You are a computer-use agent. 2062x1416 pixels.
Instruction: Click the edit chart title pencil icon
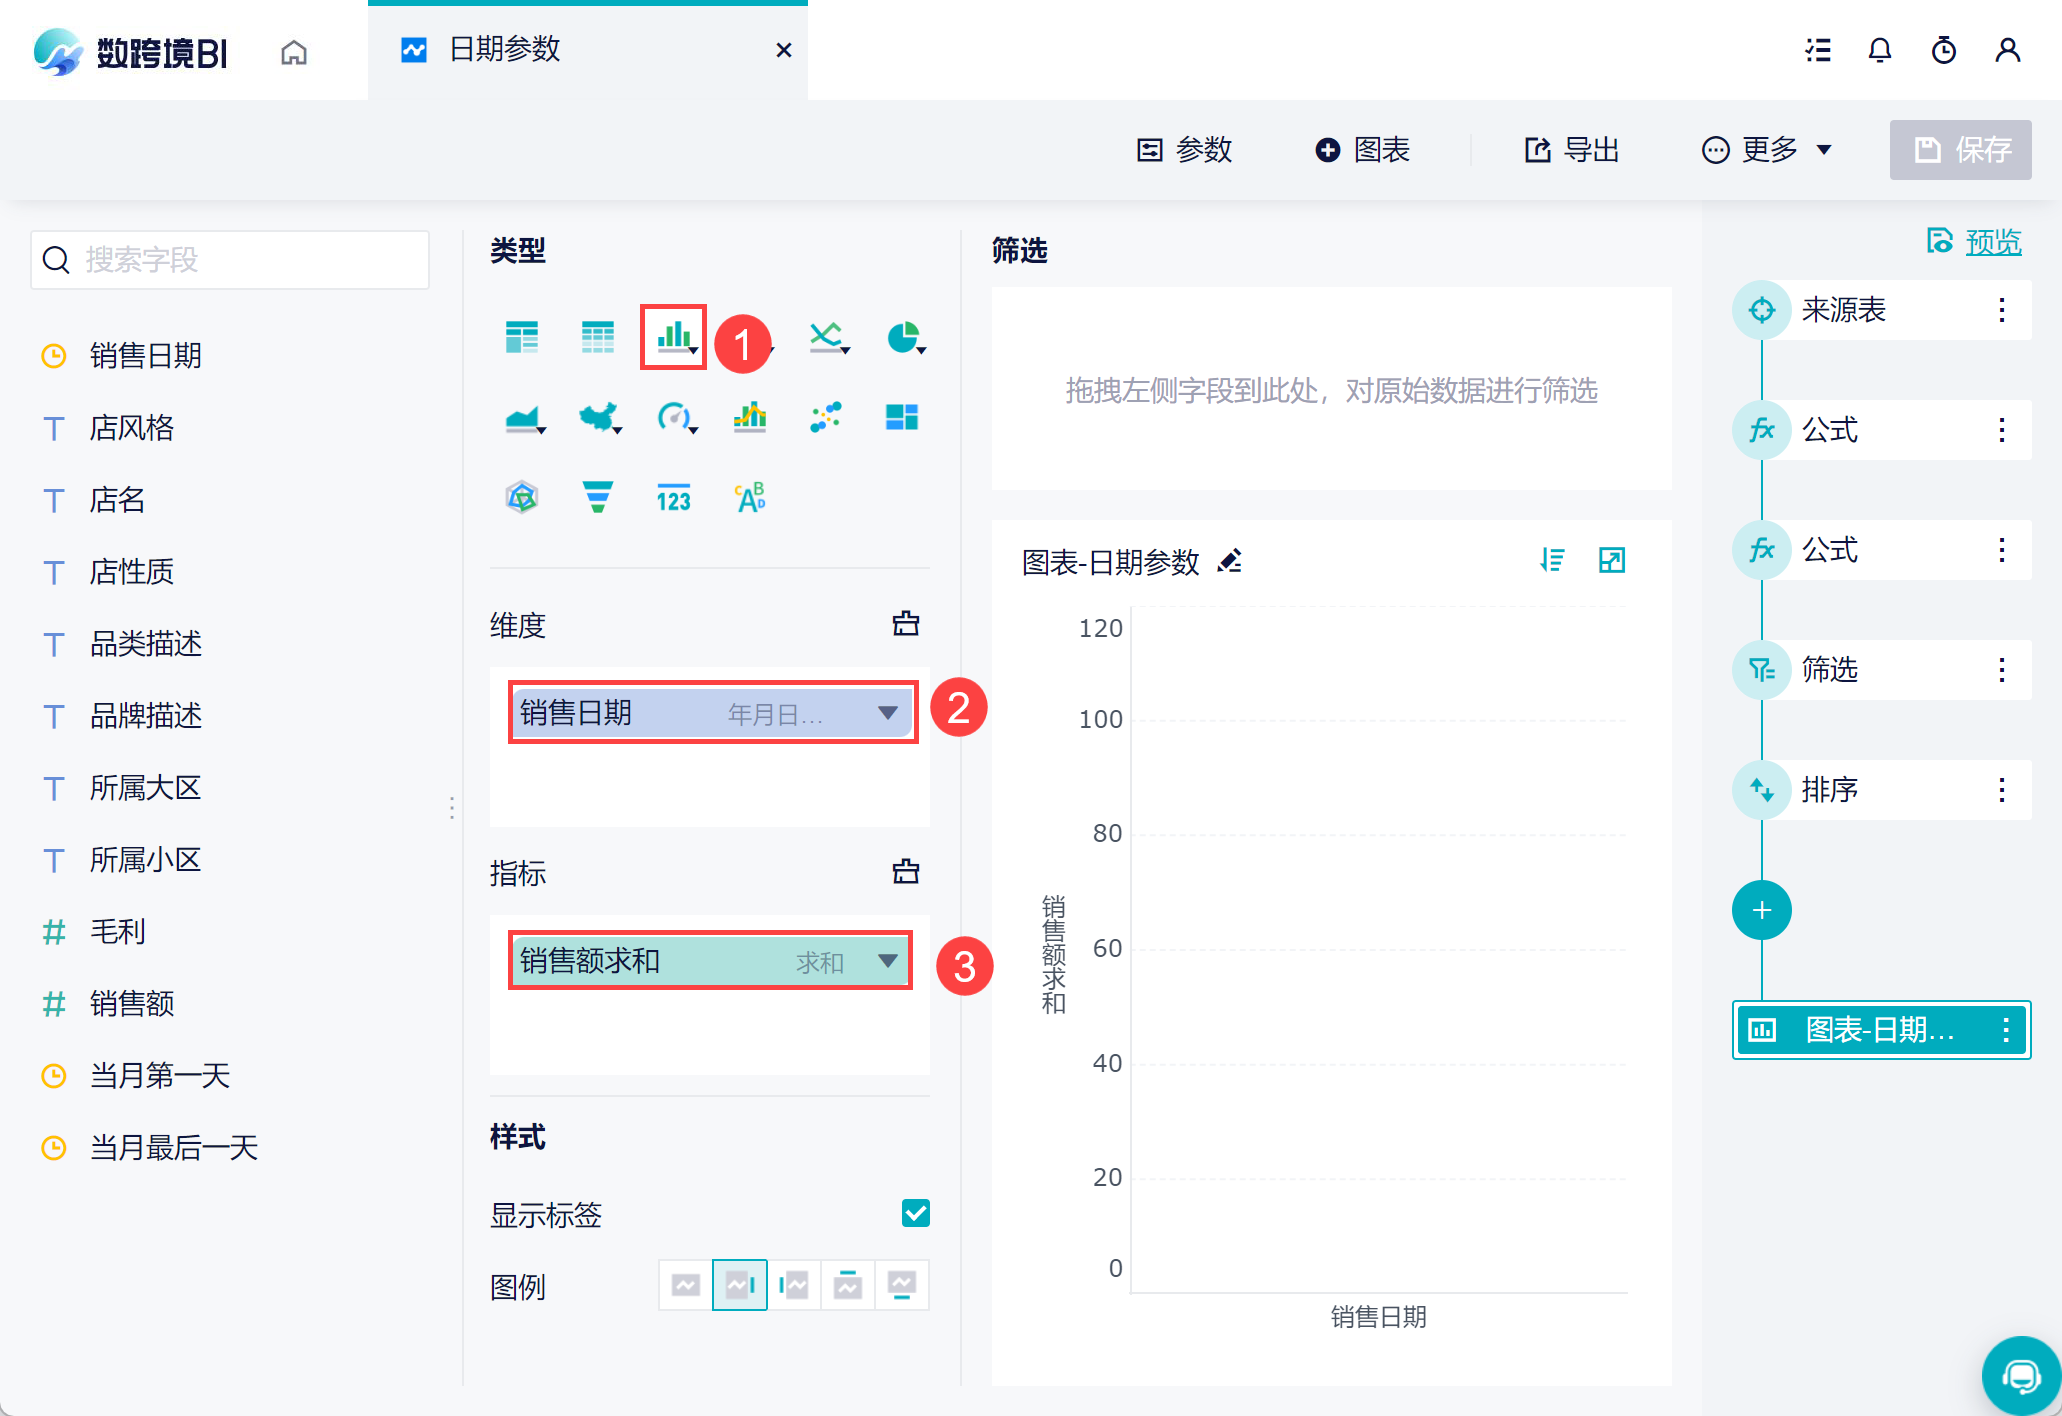1230,561
